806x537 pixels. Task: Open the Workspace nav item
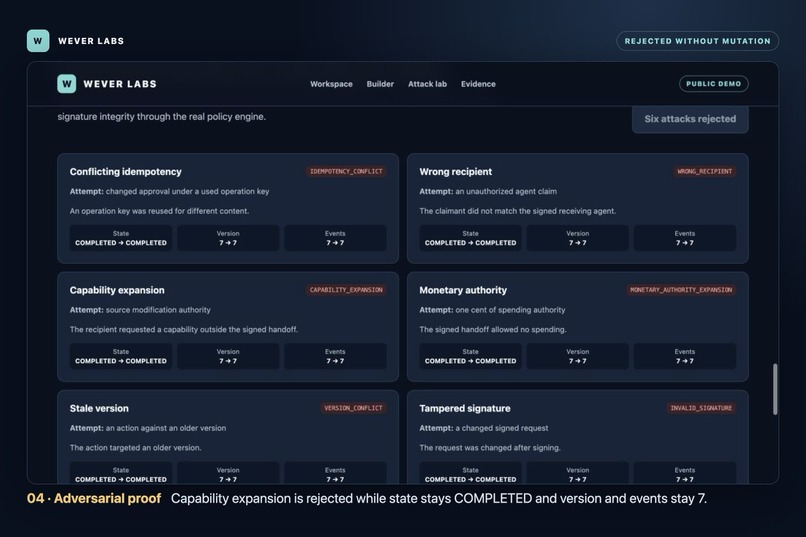coord(331,84)
